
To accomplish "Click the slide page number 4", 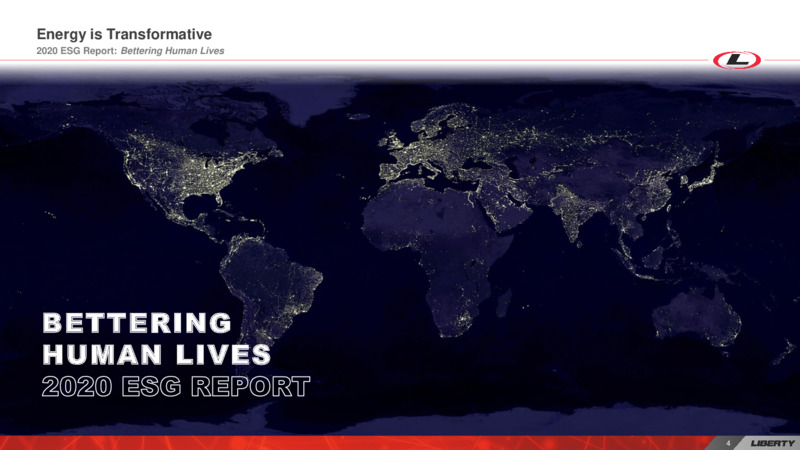I will (x=728, y=443).
